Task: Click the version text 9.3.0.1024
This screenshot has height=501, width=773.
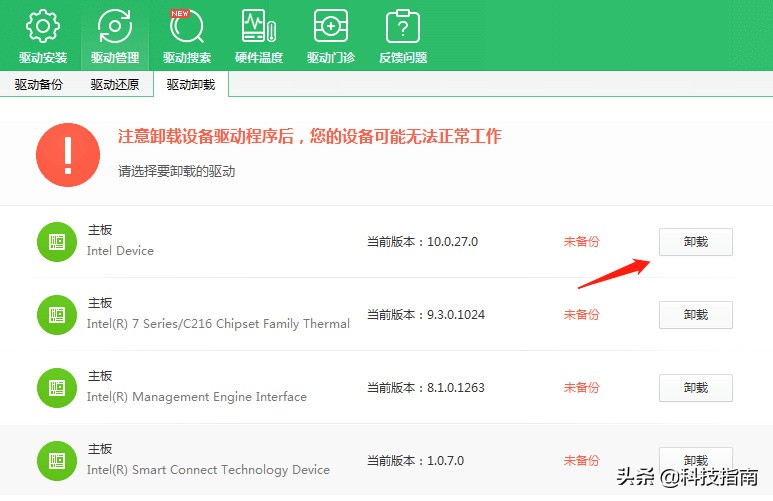Action: (x=456, y=315)
